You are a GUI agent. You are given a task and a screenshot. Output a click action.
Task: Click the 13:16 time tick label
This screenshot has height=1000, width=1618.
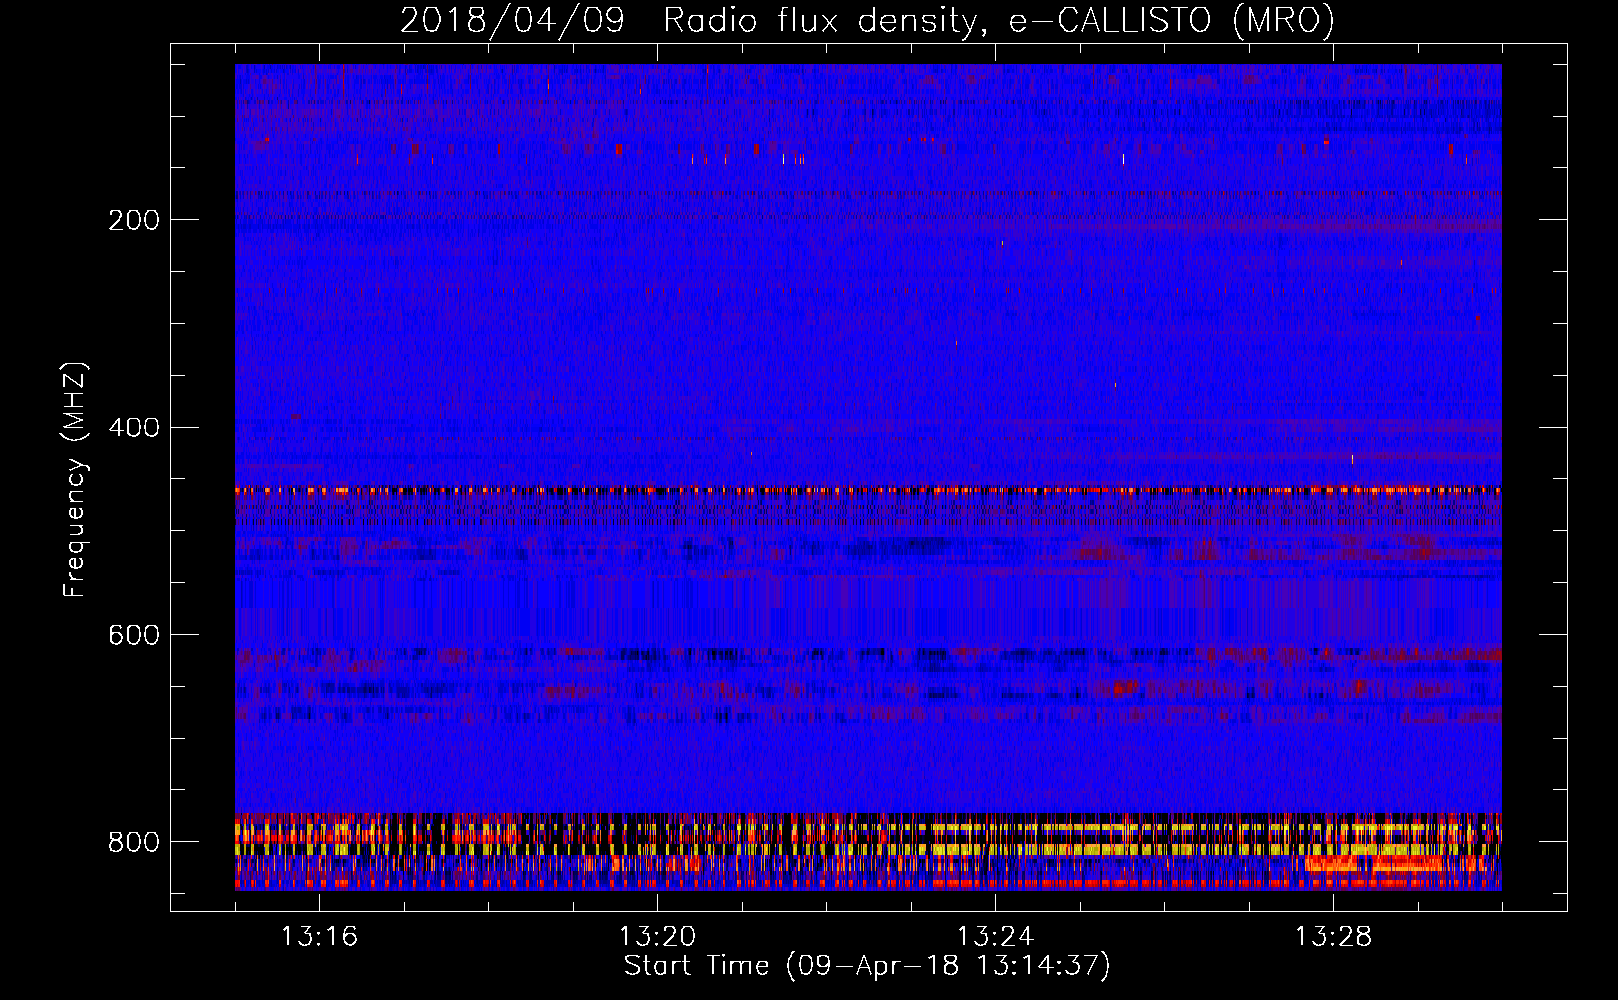(319, 937)
